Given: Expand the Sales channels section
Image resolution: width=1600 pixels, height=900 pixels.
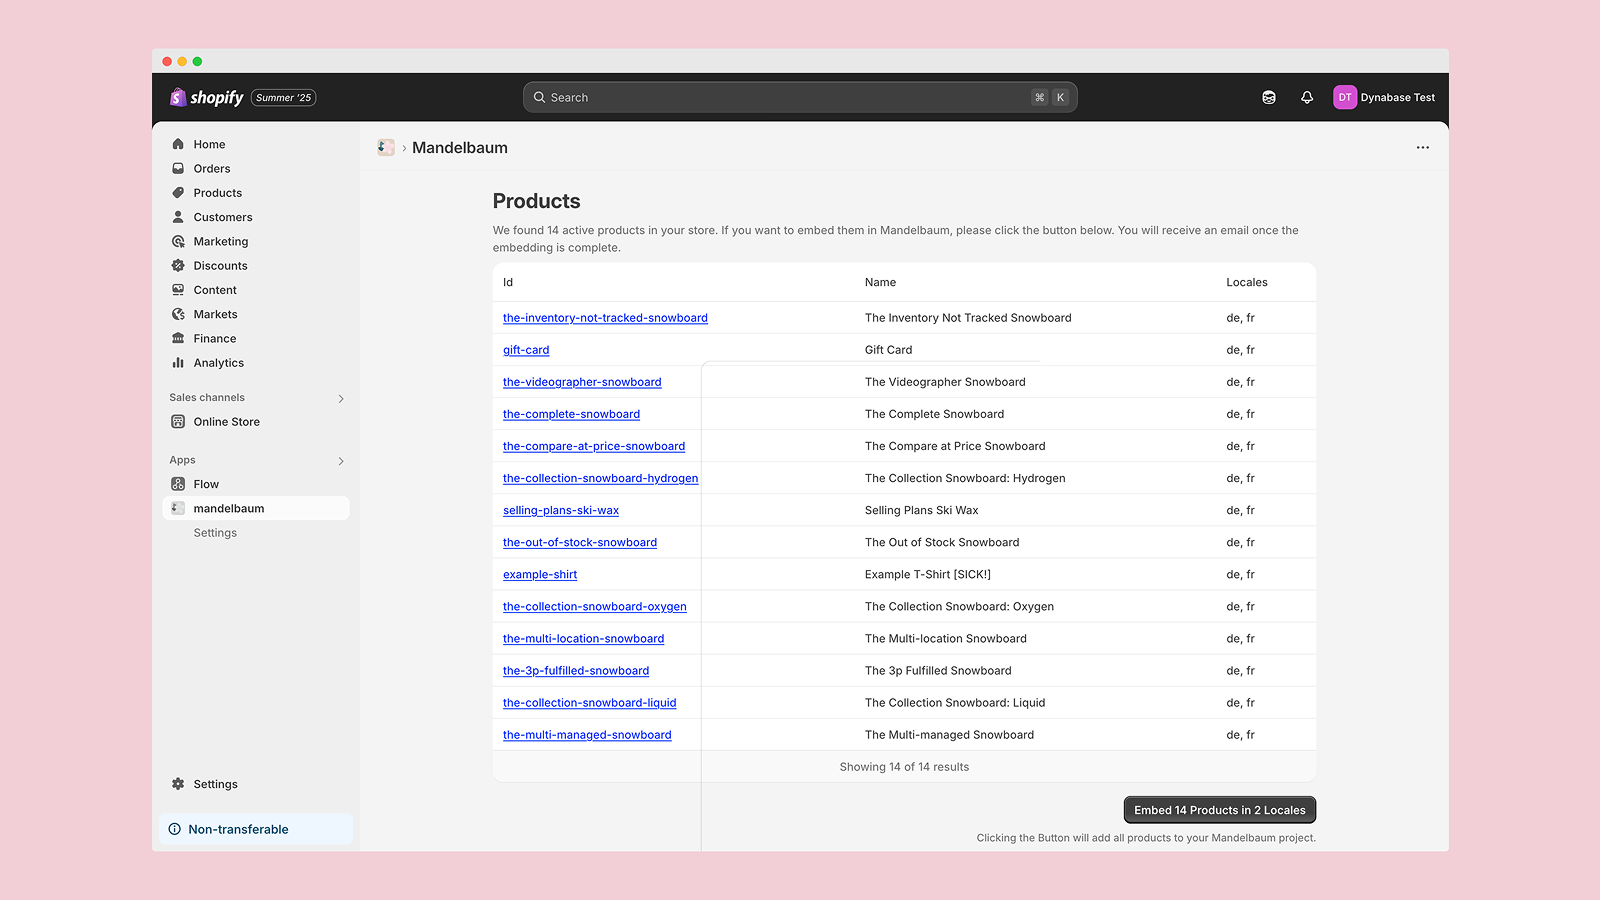Looking at the screenshot, I should pyautogui.click(x=341, y=399).
